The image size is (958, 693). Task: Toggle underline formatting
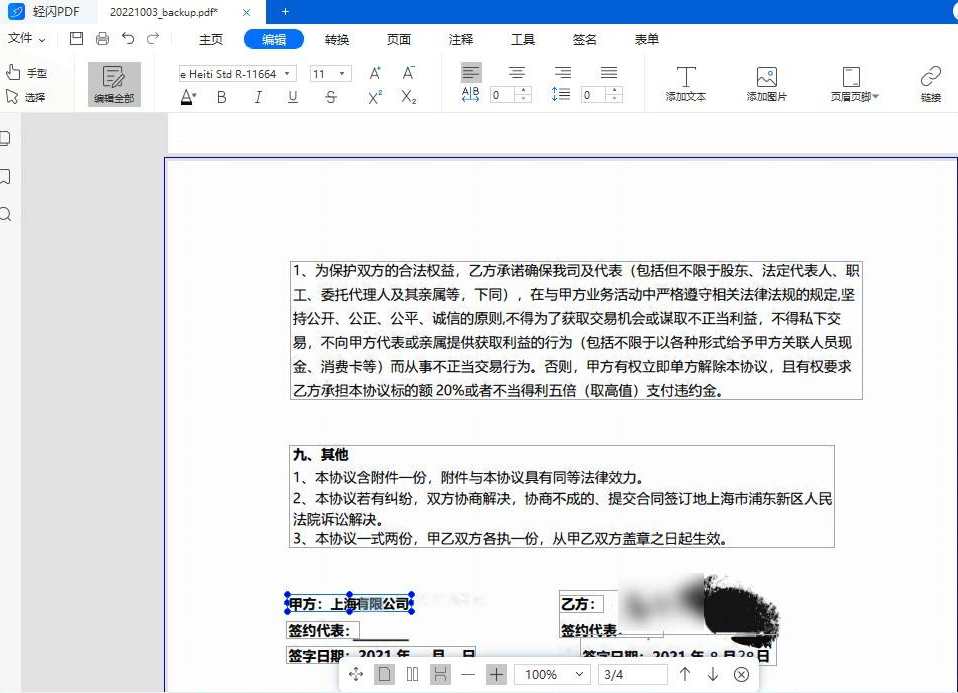click(292, 97)
